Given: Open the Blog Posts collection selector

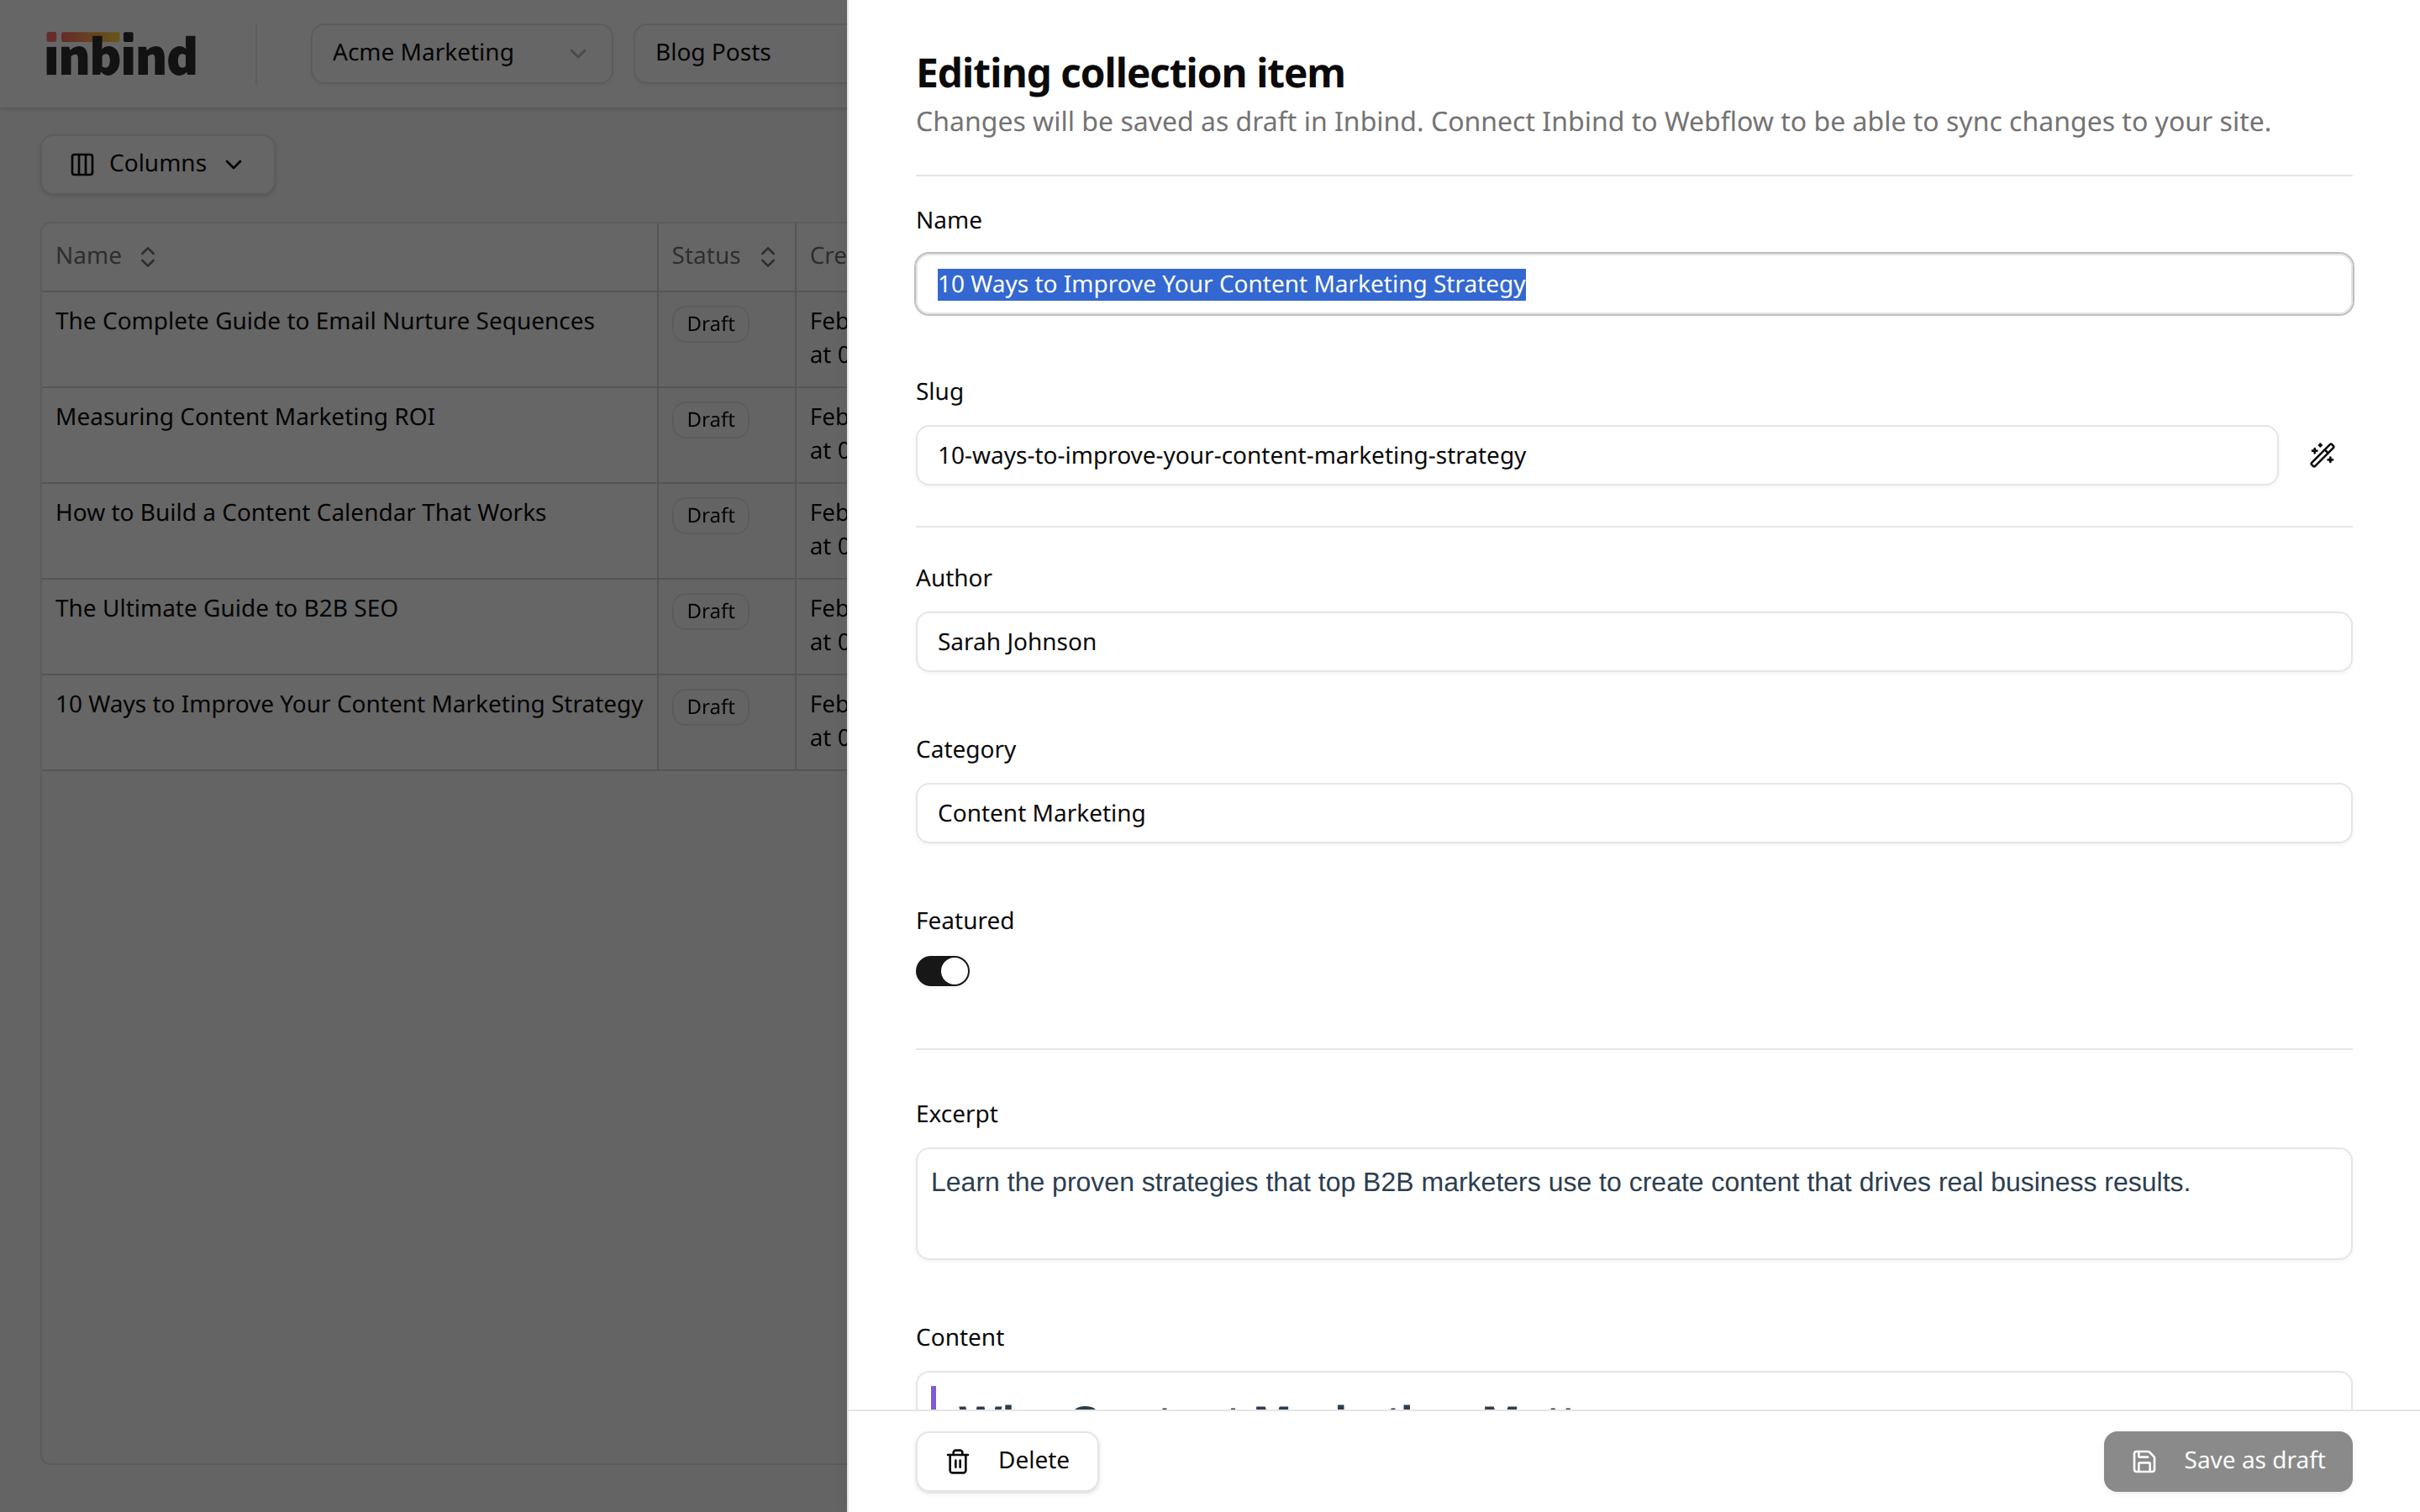Looking at the screenshot, I should click(x=740, y=53).
